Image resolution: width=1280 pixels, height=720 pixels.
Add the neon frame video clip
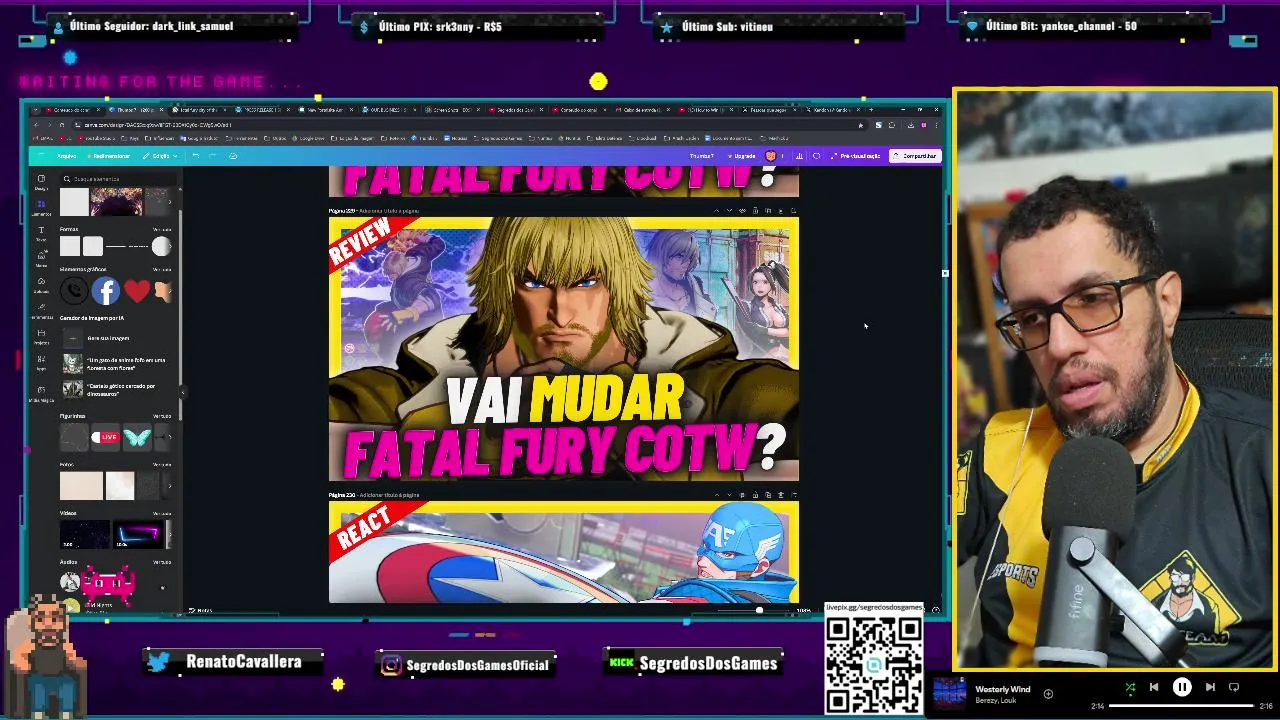[138, 534]
